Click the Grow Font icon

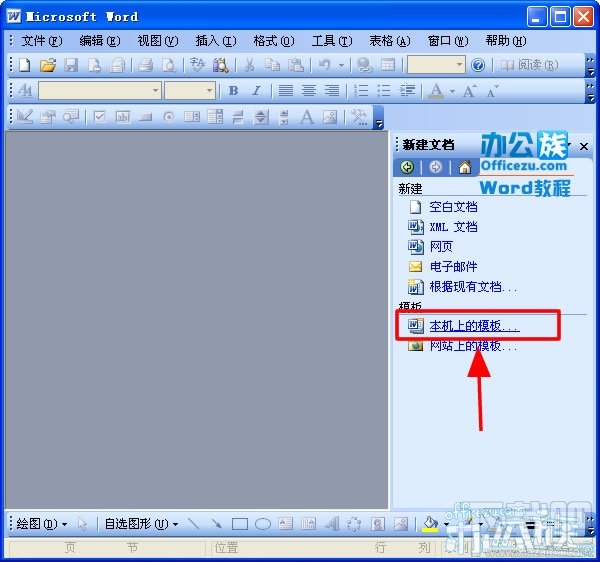470,91
